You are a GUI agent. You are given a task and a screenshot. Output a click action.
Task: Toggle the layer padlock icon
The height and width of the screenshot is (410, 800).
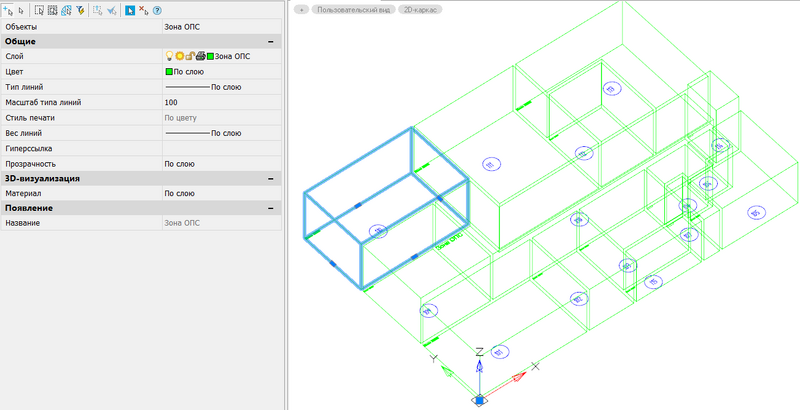[190, 56]
